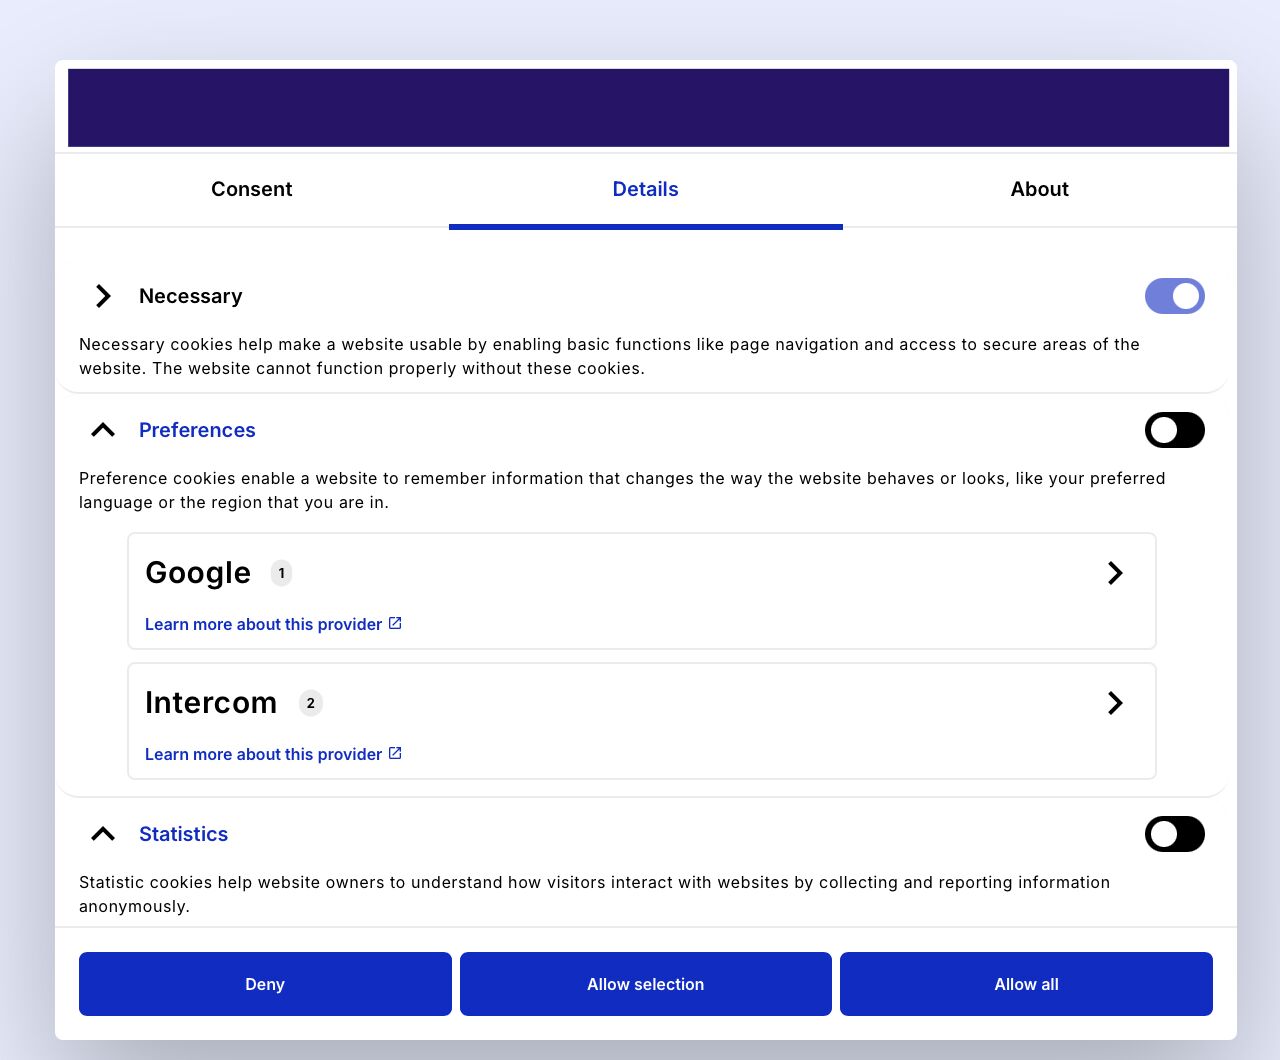
Task: Click the Statistics category heading
Action: pos(183,834)
